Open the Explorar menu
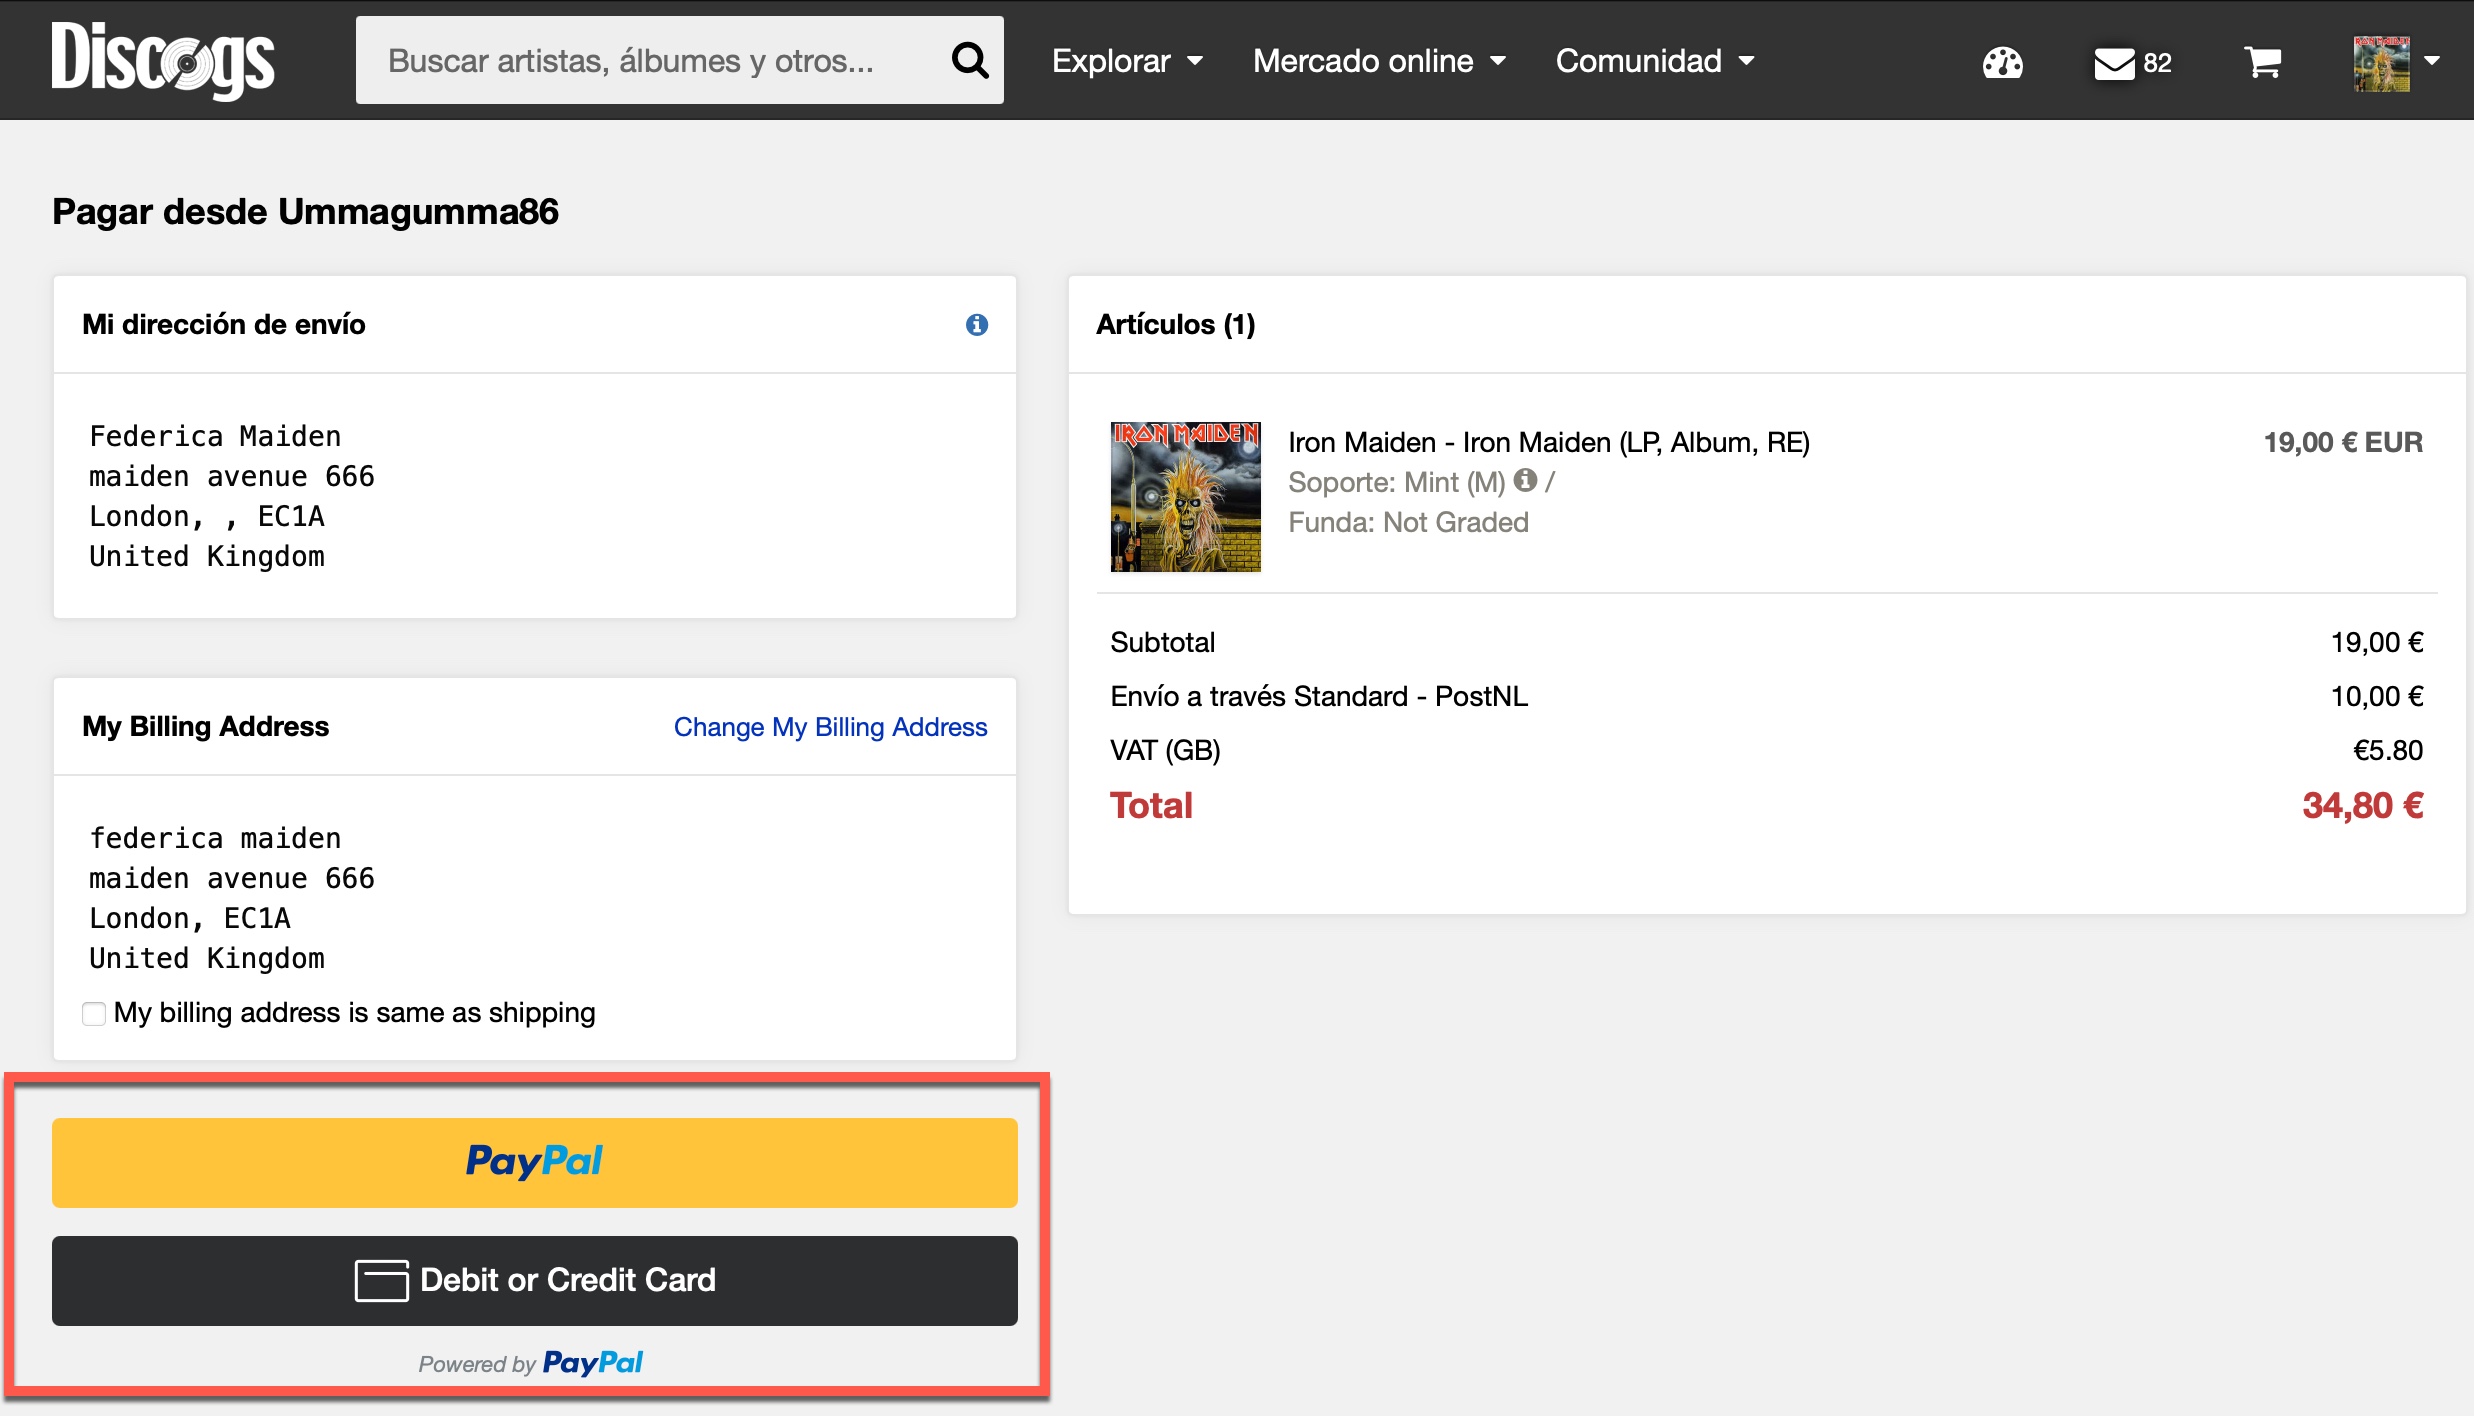 click(x=1127, y=61)
